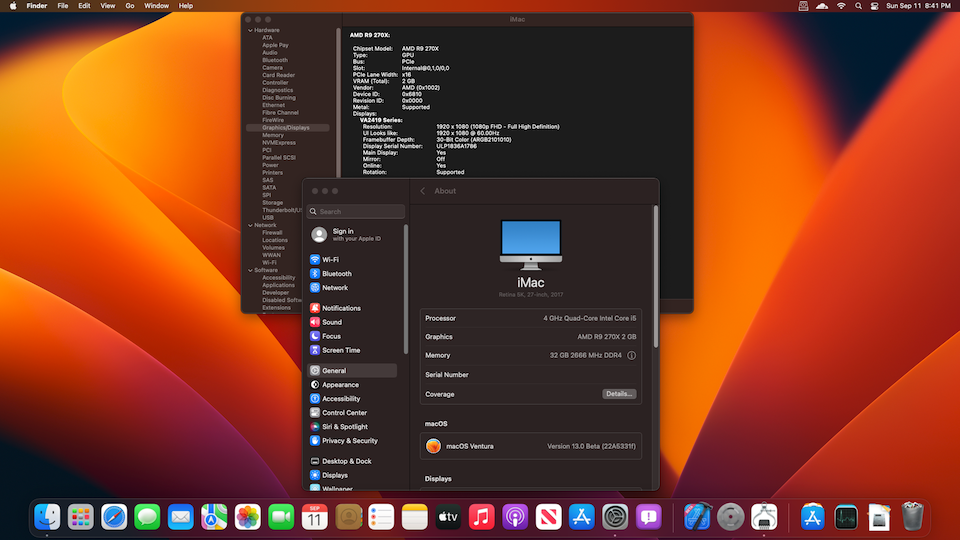This screenshot has height=540, width=960.
Task: Open Podcasts from the Dock
Action: click(x=515, y=517)
